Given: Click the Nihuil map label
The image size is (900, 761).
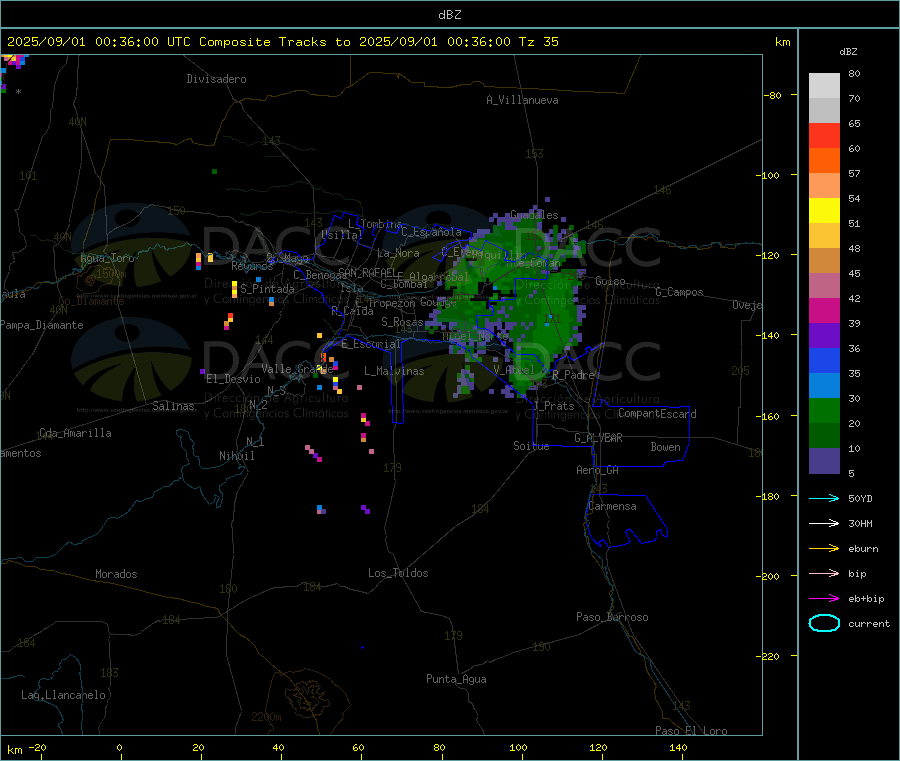Looking at the screenshot, I should point(236,456).
